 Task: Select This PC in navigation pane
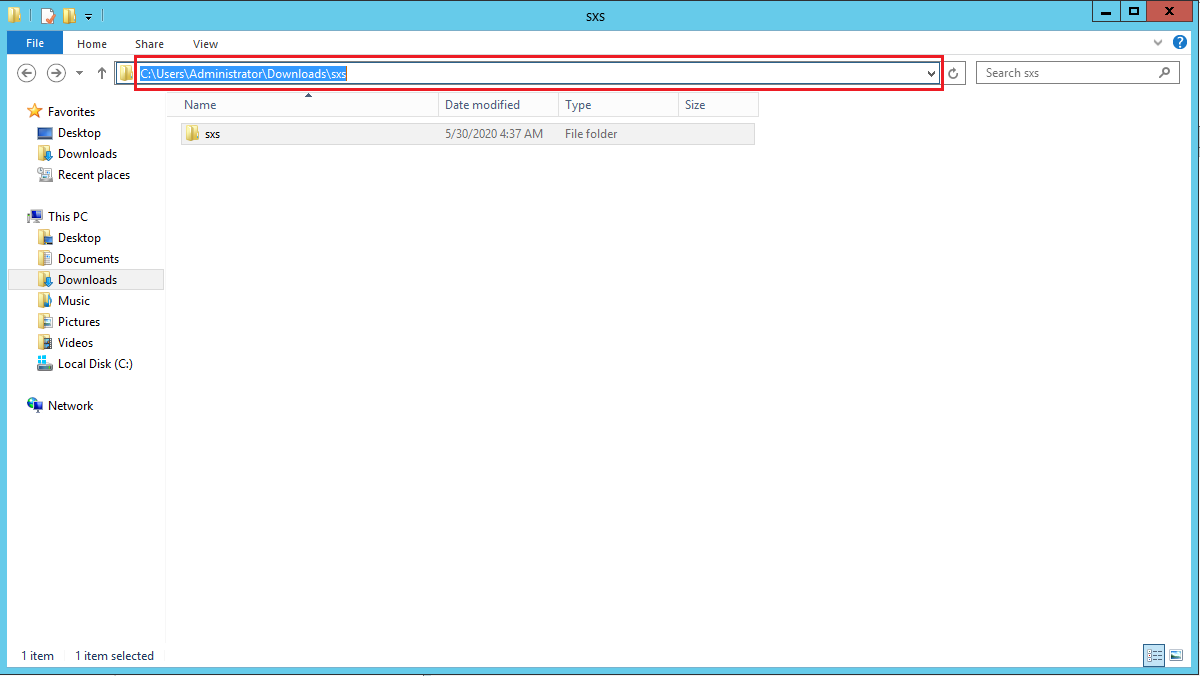pos(67,217)
